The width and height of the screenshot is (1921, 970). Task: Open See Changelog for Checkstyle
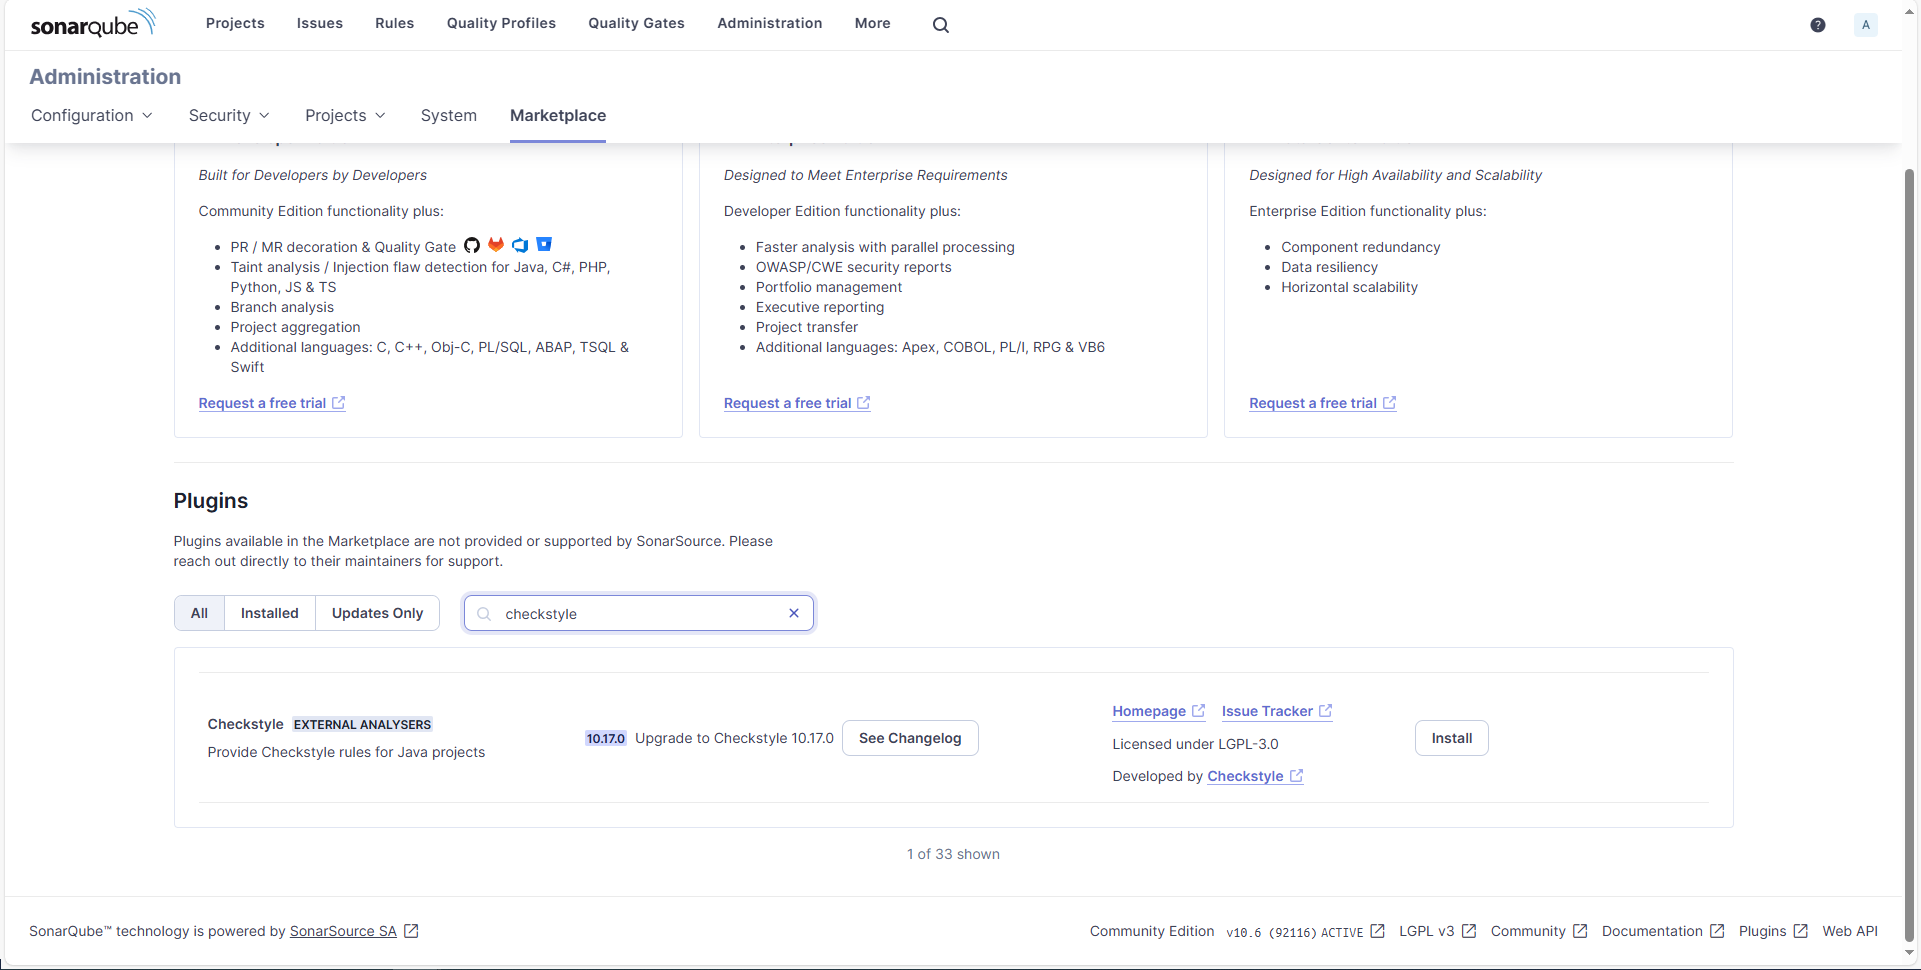click(910, 738)
